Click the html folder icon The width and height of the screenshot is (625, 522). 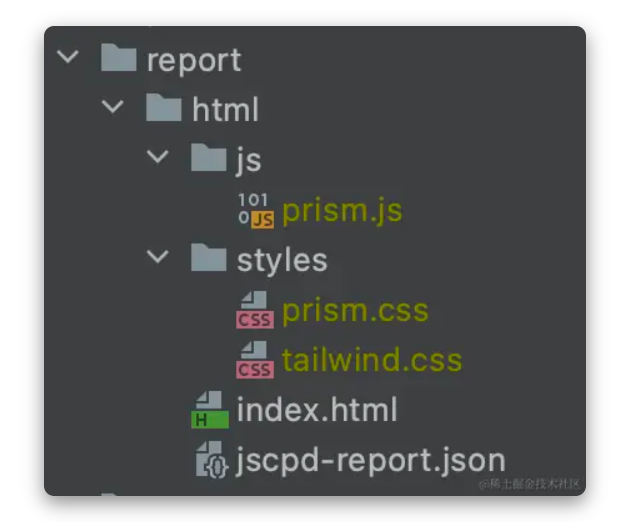(163, 108)
